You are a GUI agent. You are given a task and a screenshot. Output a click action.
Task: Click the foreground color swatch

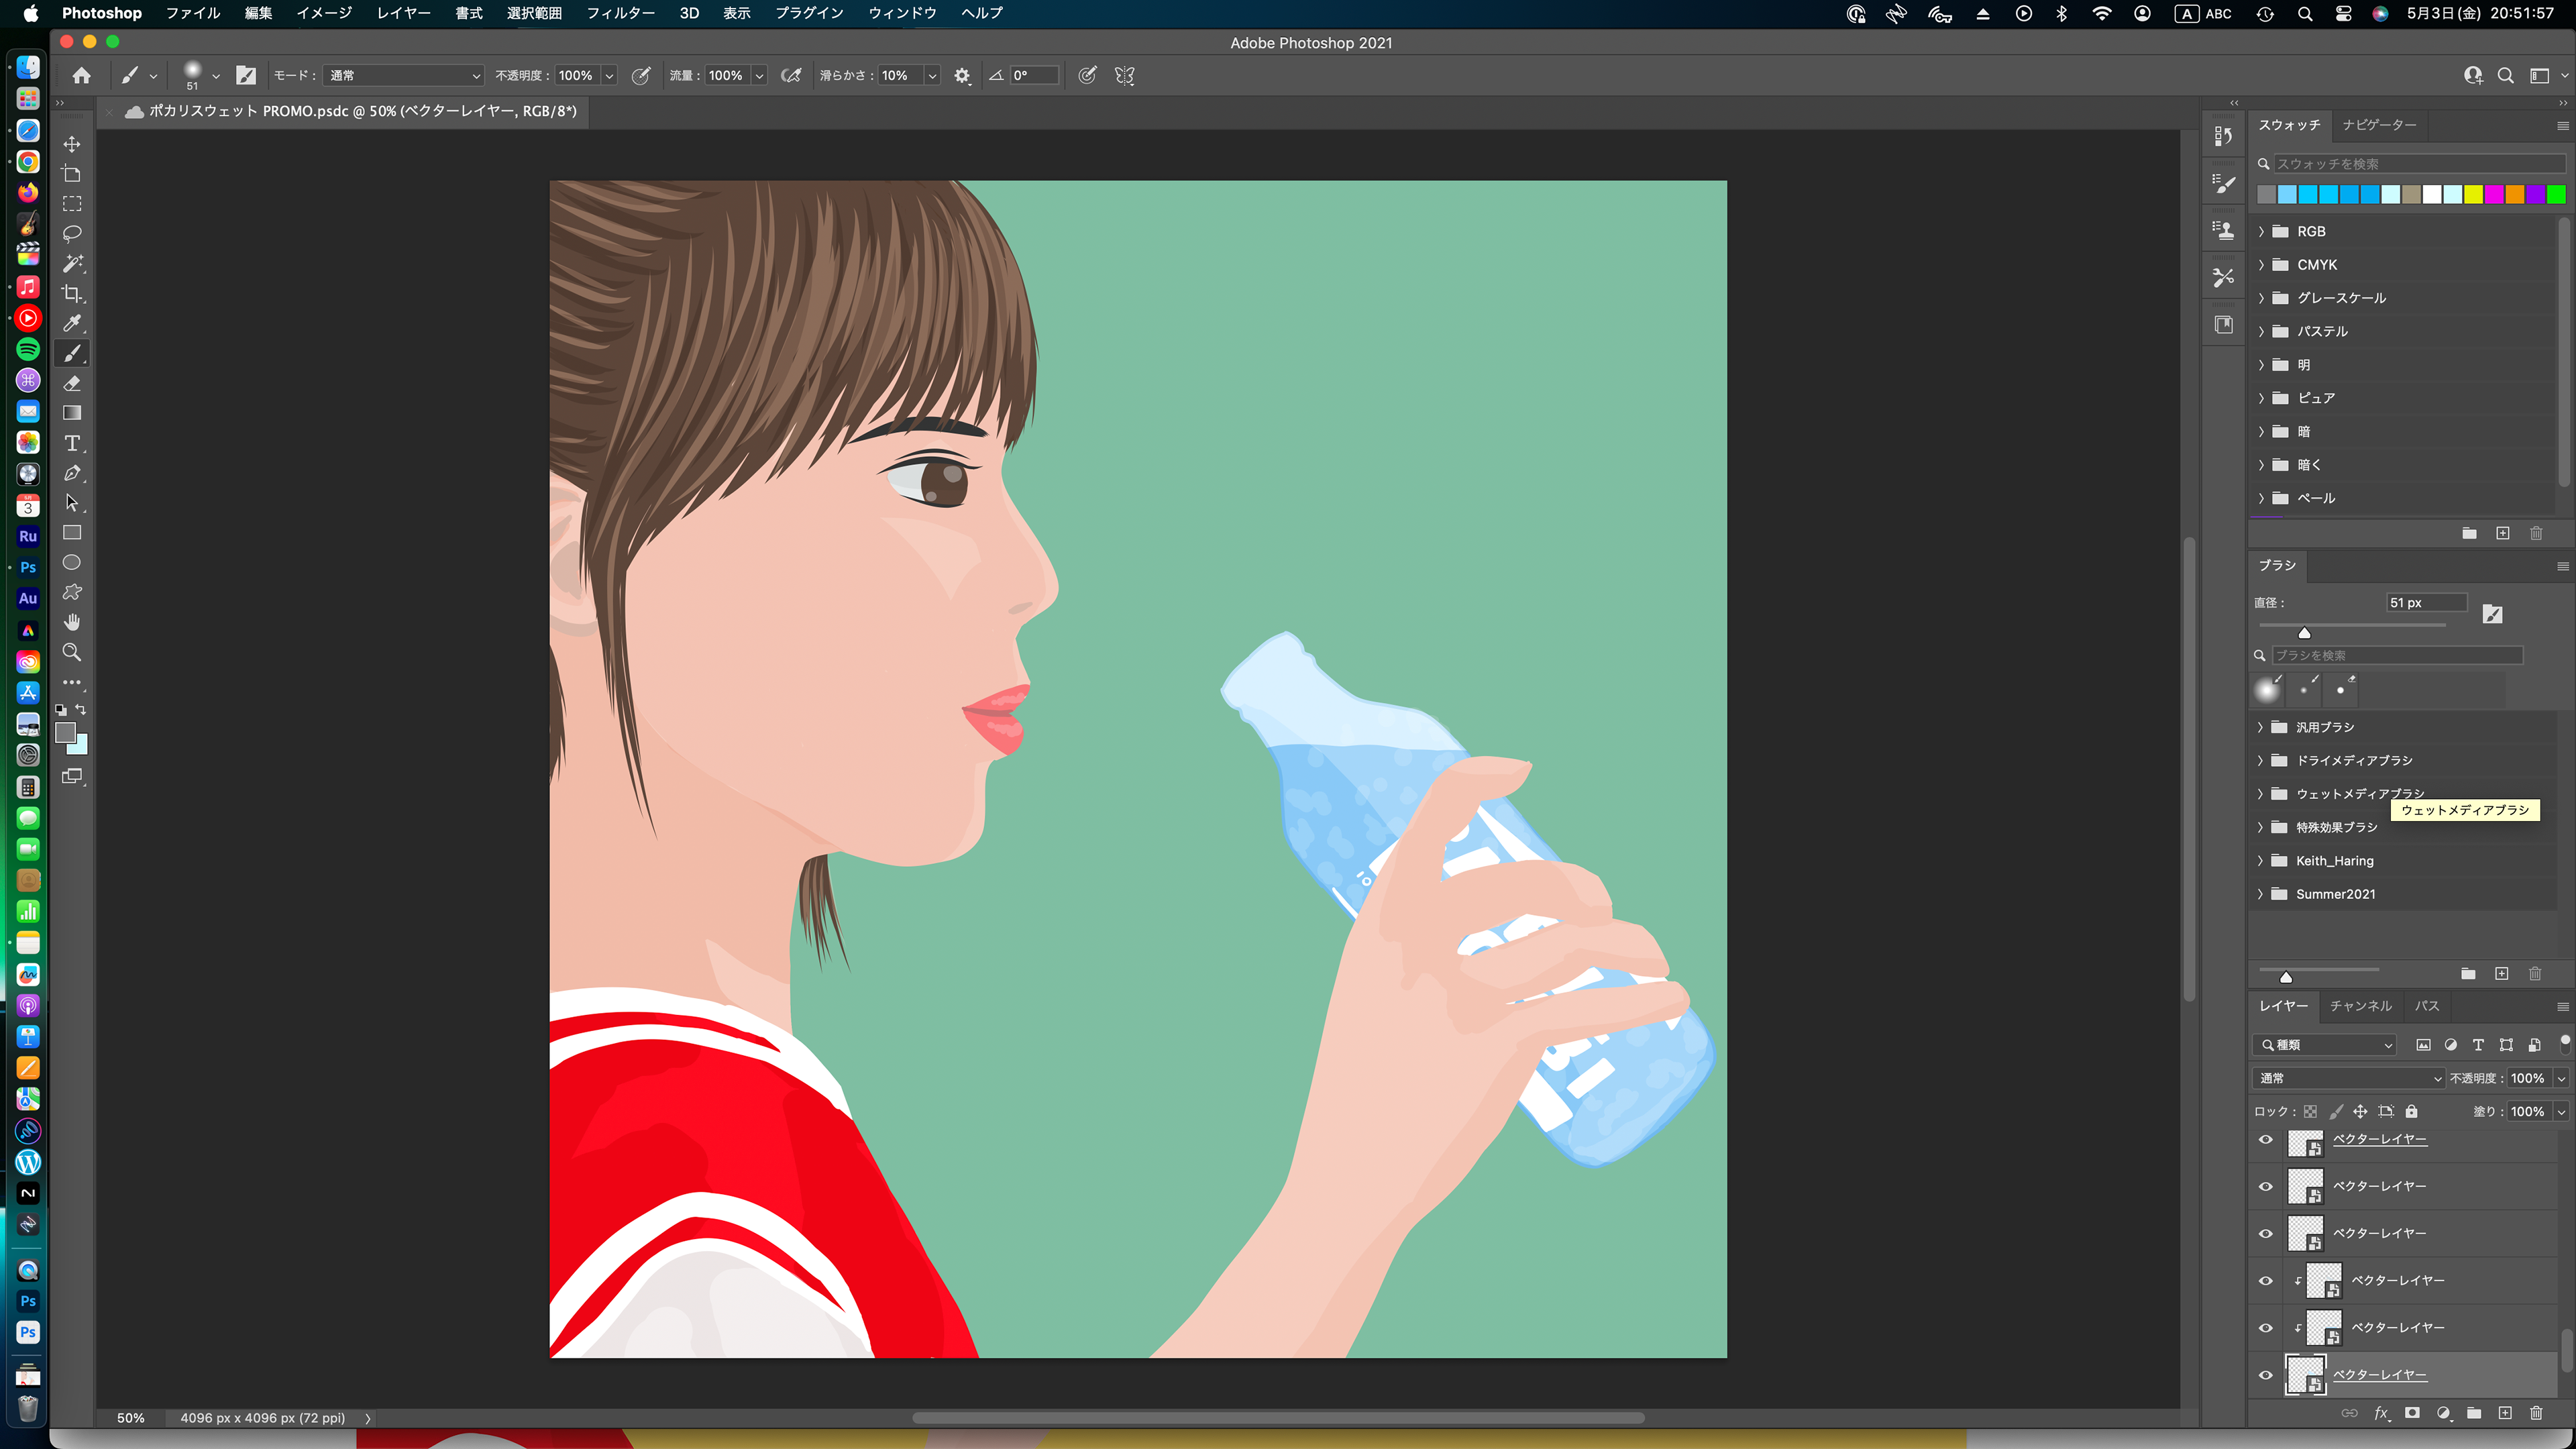tap(65, 733)
